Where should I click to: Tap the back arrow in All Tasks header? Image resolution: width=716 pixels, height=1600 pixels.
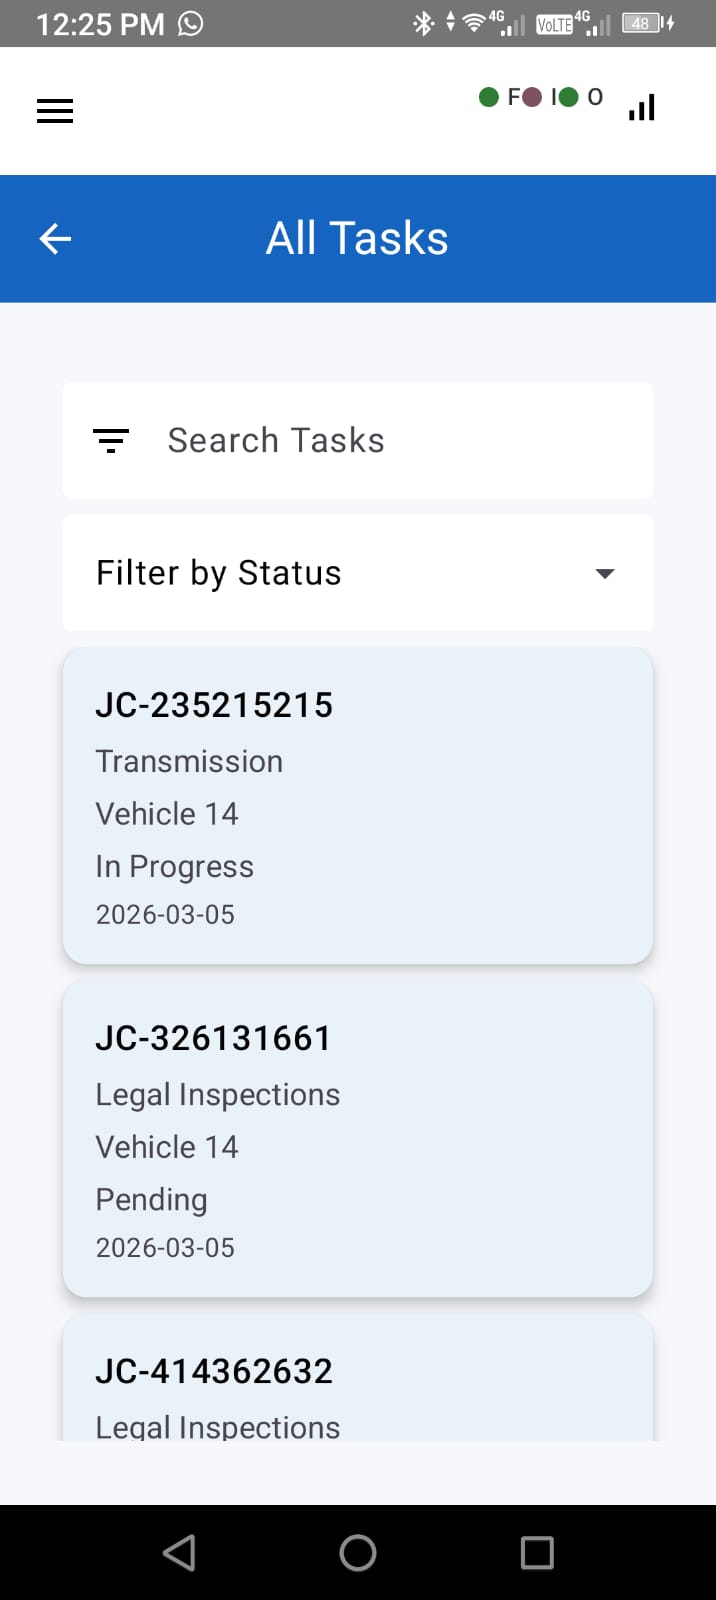pos(55,239)
